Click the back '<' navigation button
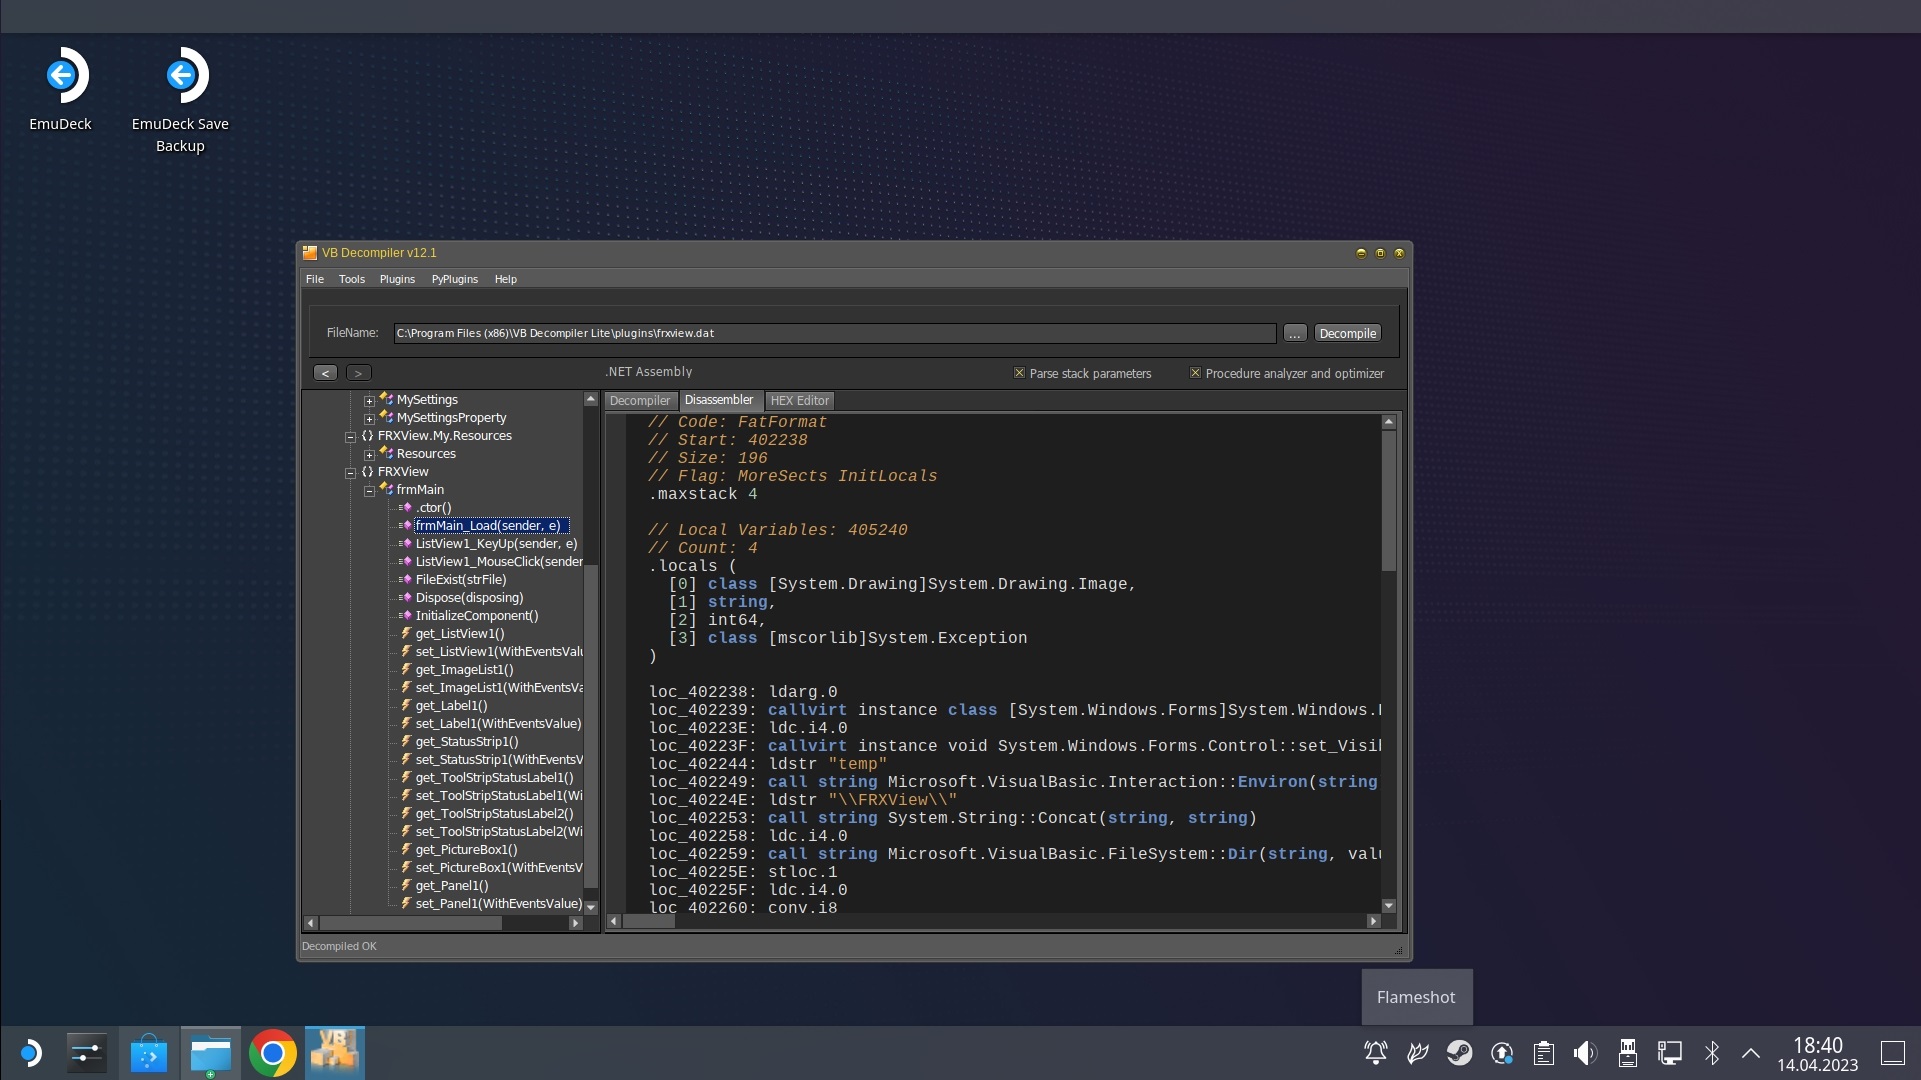This screenshot has width=1921, height=1080. [x=325, y=373]
